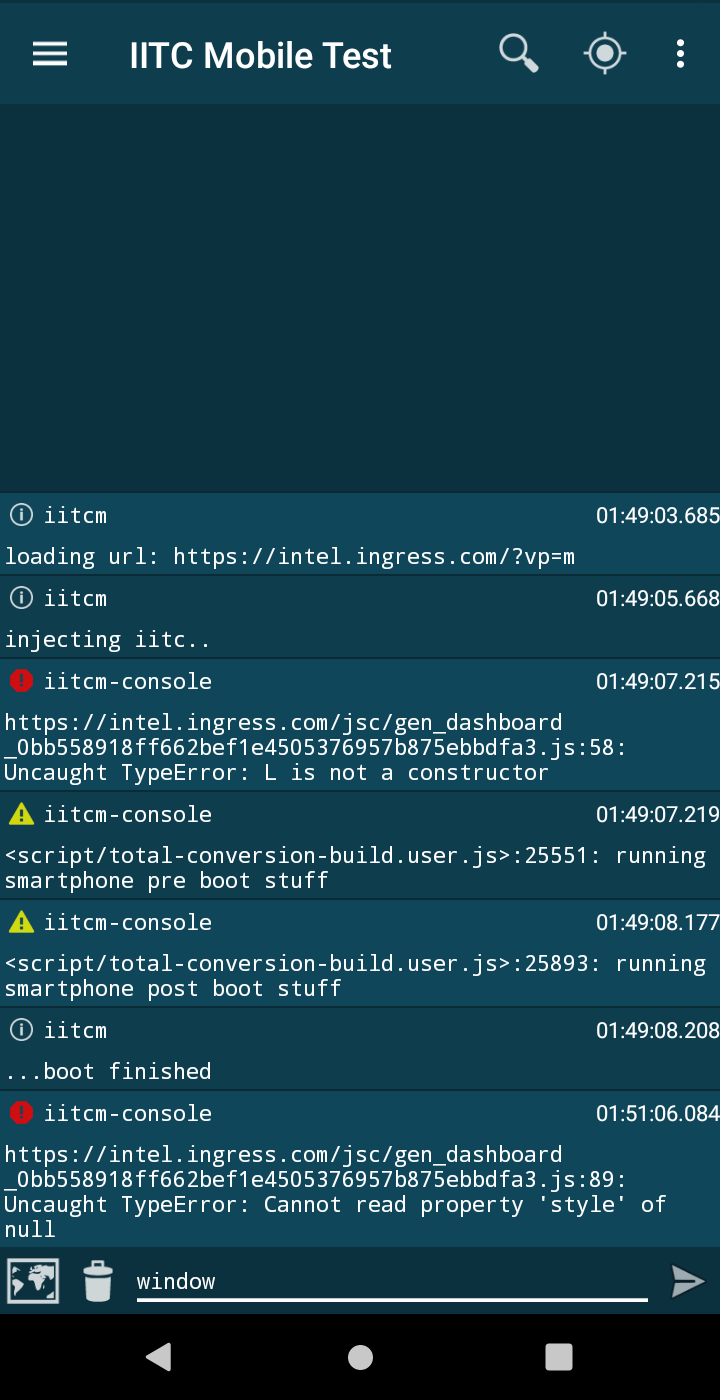The width and height of the screenshot is (720, 1400).
Task: Clear the debug log with trash icon
Action: coord(97,1281)
